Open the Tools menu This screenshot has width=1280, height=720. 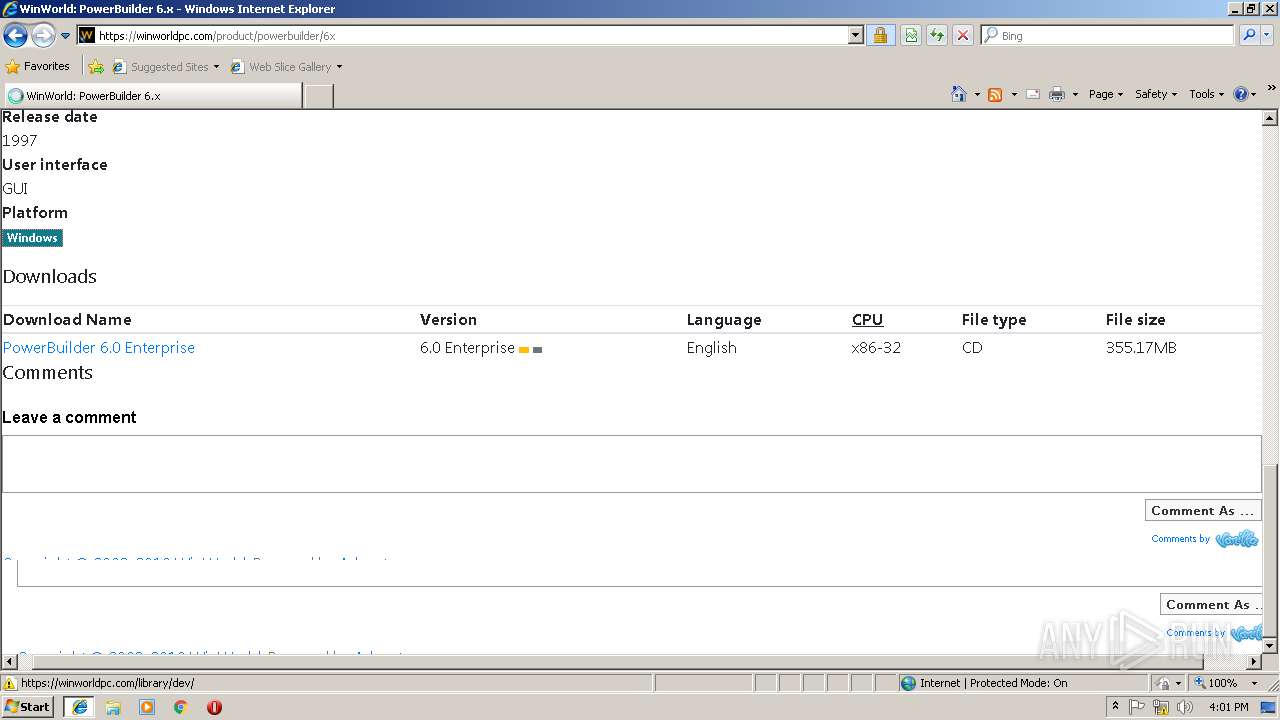(1206, 94)
